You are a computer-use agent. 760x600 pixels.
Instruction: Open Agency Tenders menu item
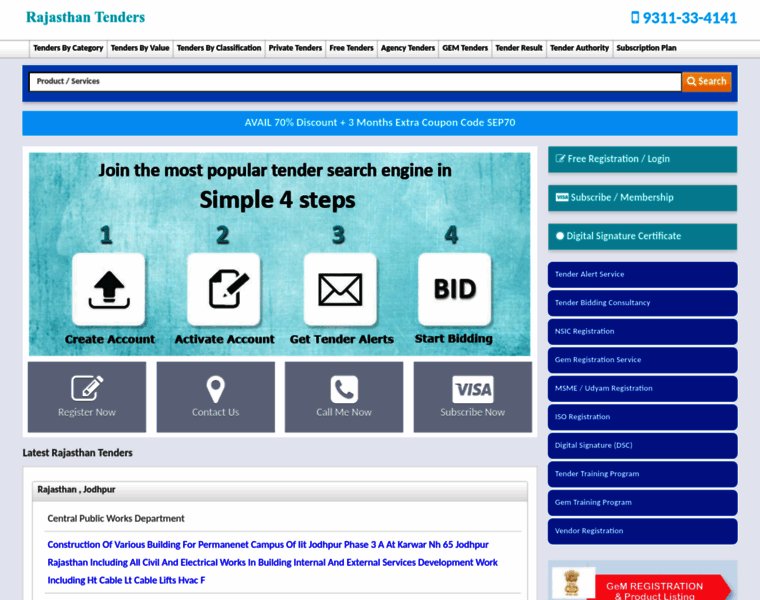pyautogui.click(x=408, y=48)
